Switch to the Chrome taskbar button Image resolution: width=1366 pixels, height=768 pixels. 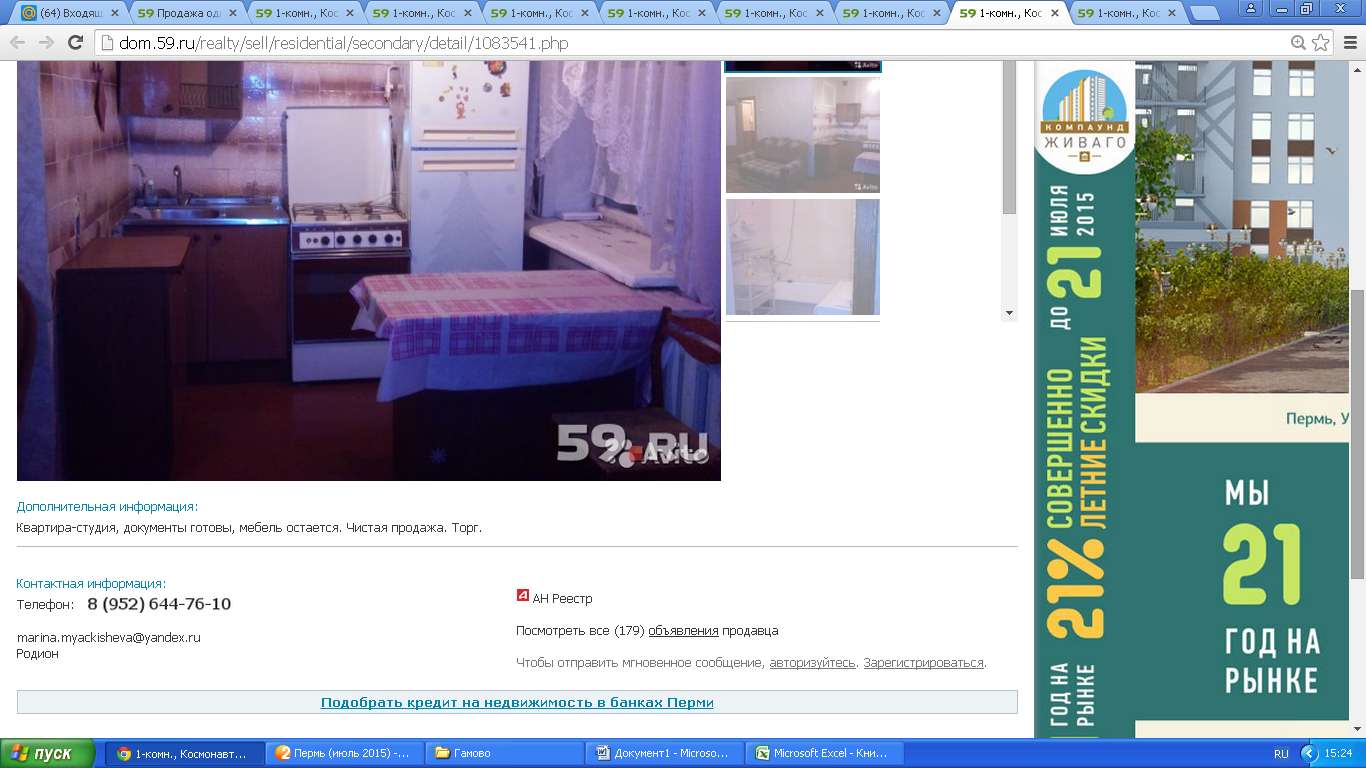[185, 753]
